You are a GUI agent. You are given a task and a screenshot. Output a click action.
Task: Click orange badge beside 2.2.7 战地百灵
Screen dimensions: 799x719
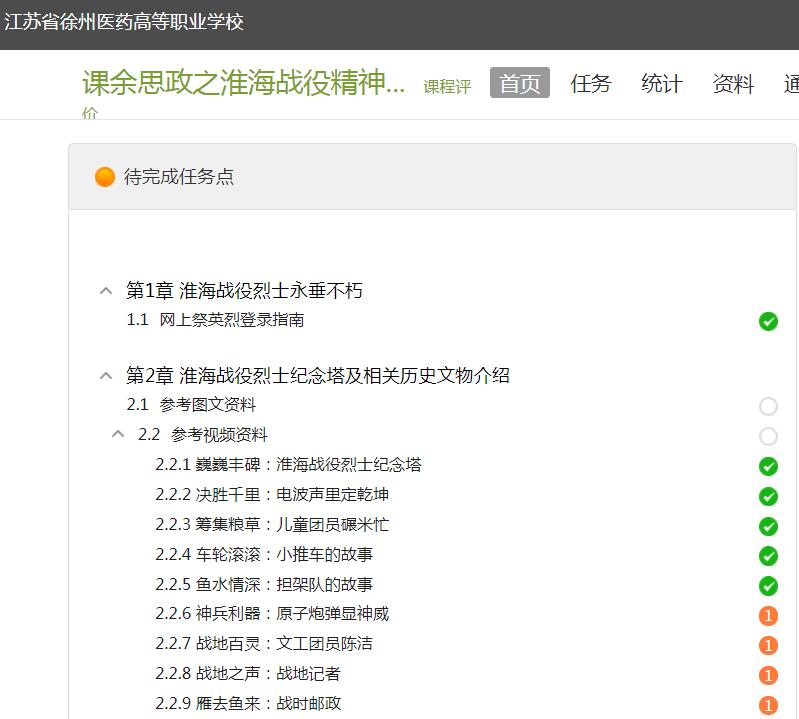(768, 645)
